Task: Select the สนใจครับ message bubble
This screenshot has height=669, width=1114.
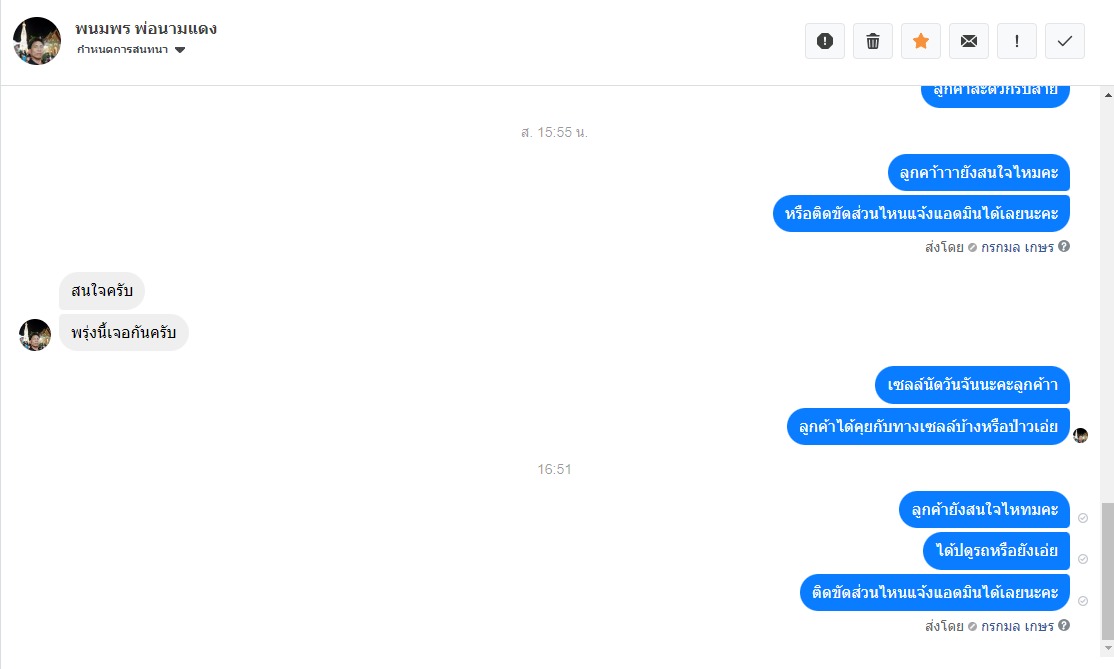Action: (x=102, y=290)
